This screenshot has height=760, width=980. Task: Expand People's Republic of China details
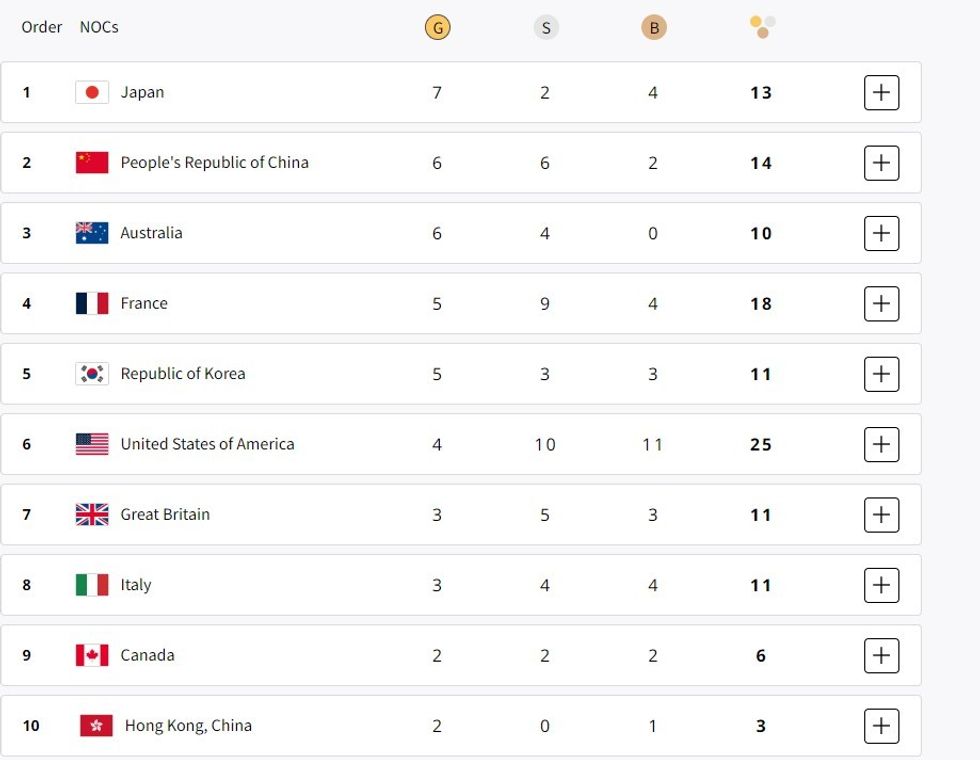(881, 163)
